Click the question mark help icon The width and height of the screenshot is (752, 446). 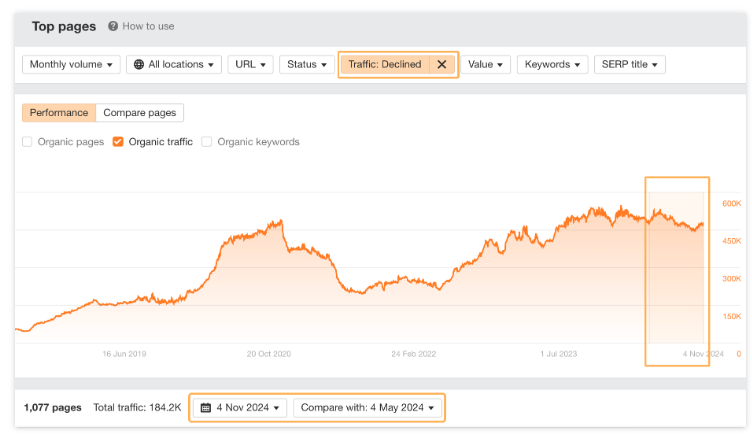point(113,26)
